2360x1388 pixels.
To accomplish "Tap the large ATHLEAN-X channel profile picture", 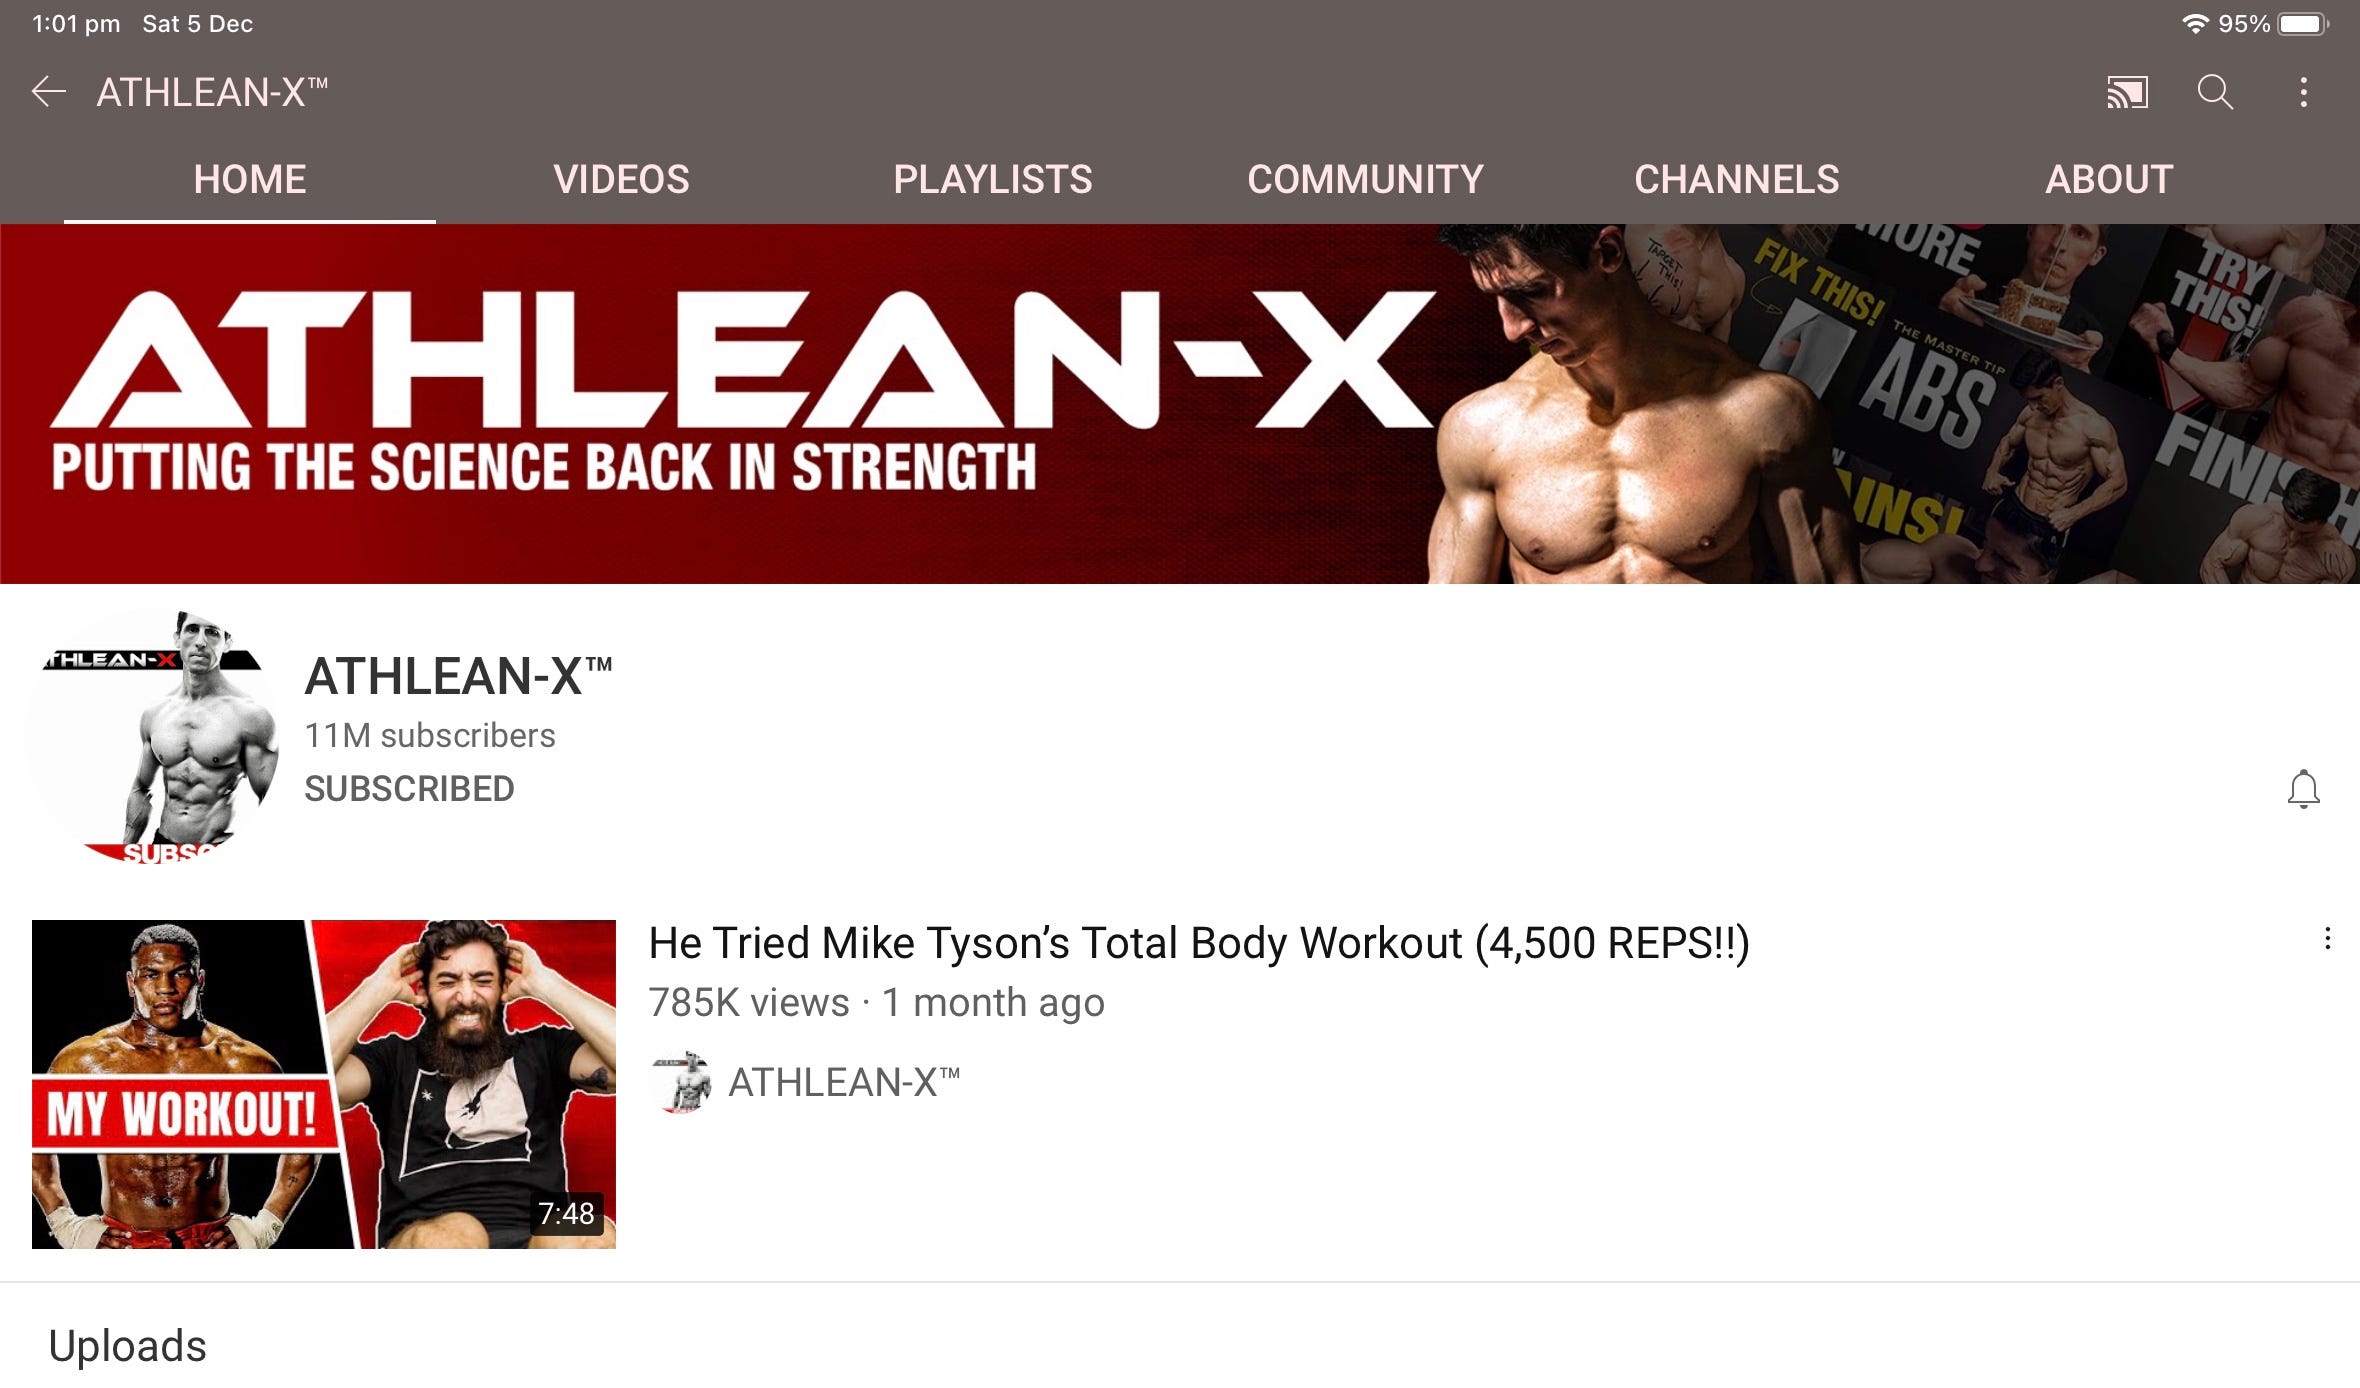I will (154, 735).
